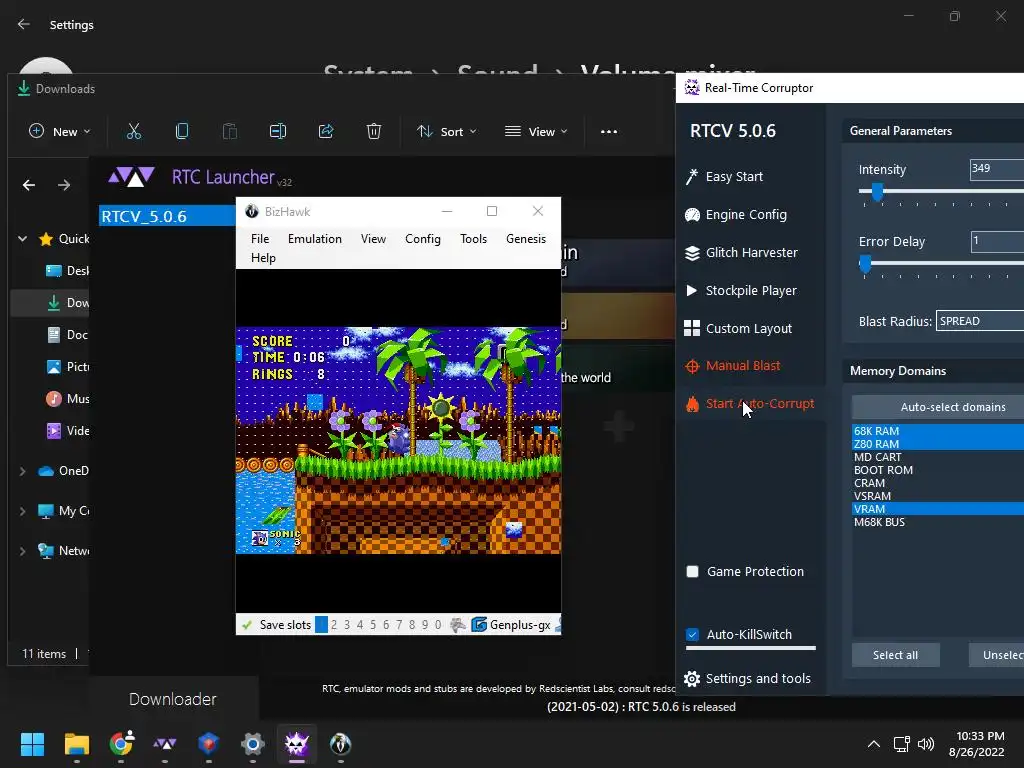Click Paste icon in Downloads toolbar
This screenshot has height=768, width=1024.
(x=230, y=131)
